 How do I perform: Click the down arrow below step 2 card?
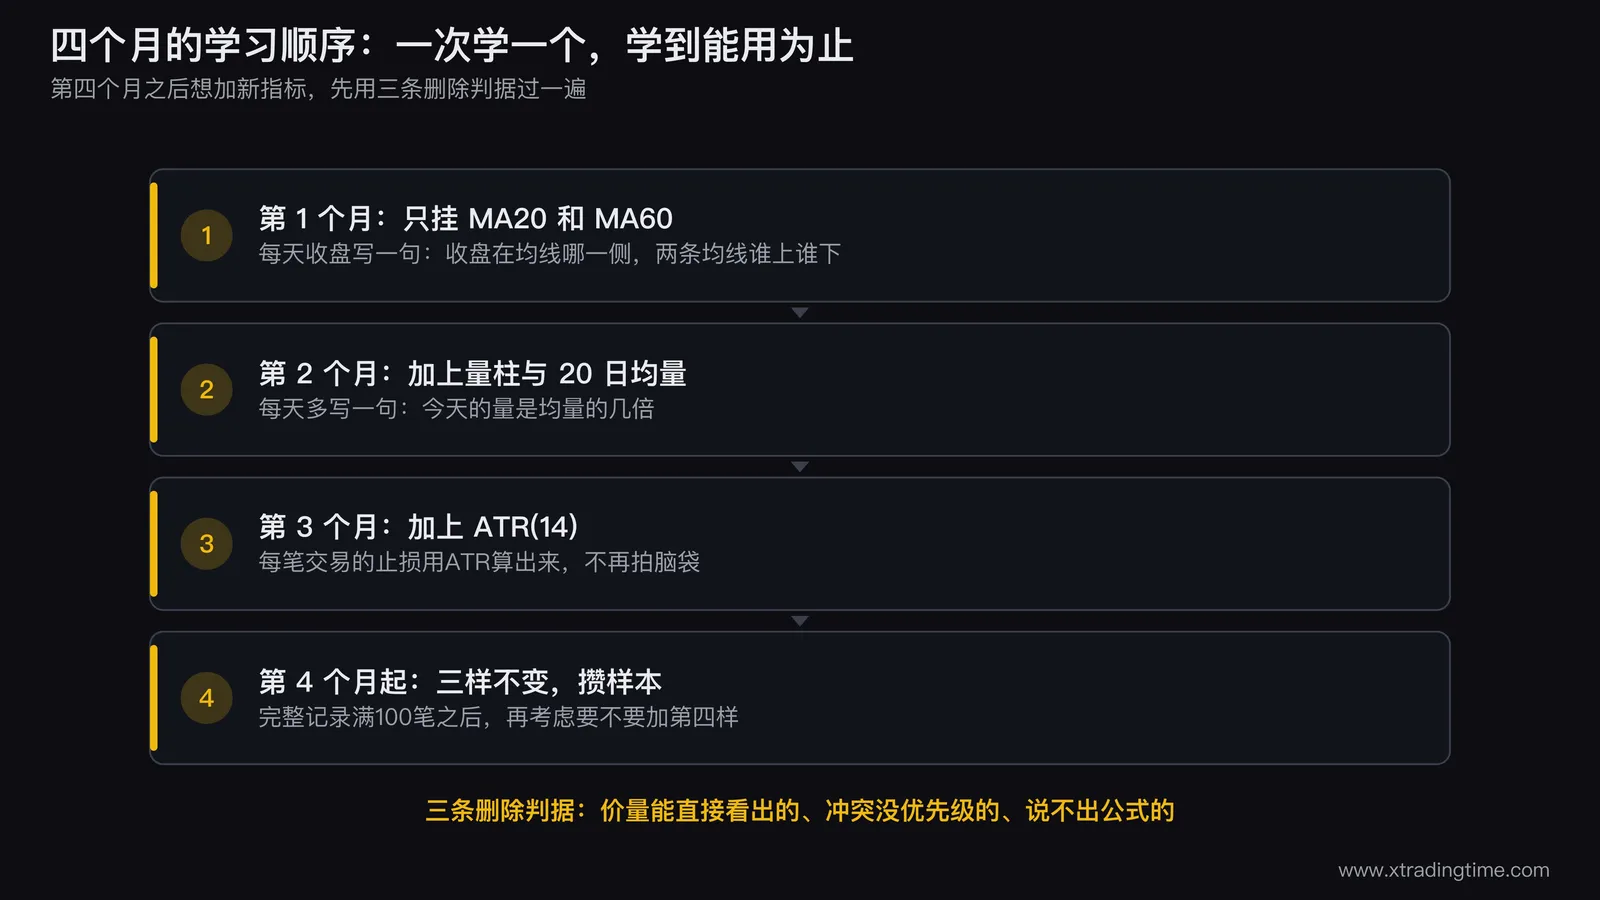tap(800, 467)
